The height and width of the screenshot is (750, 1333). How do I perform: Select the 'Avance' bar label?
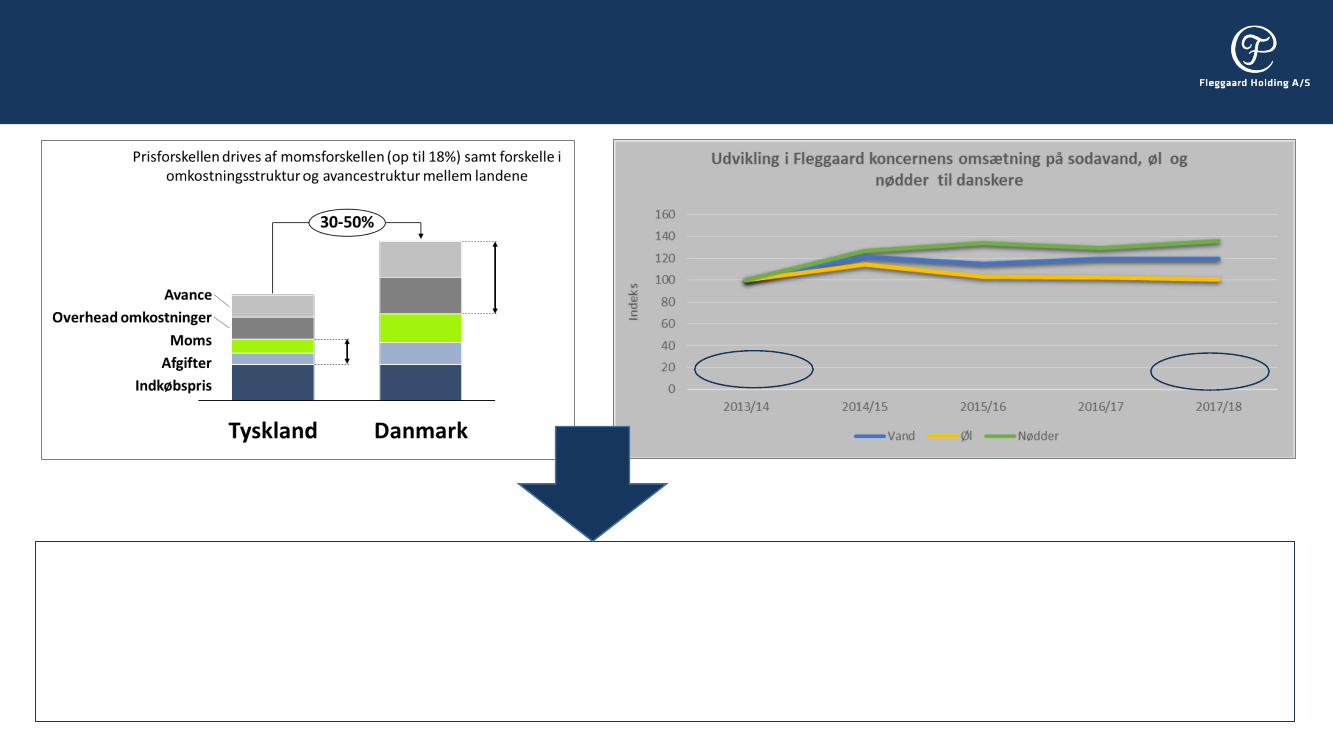[x=188, y=295]
